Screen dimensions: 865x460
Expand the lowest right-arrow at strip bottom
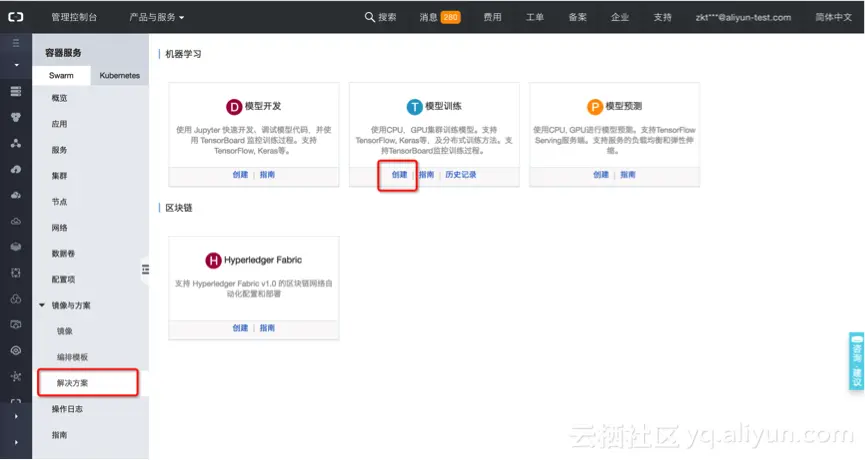16,442
